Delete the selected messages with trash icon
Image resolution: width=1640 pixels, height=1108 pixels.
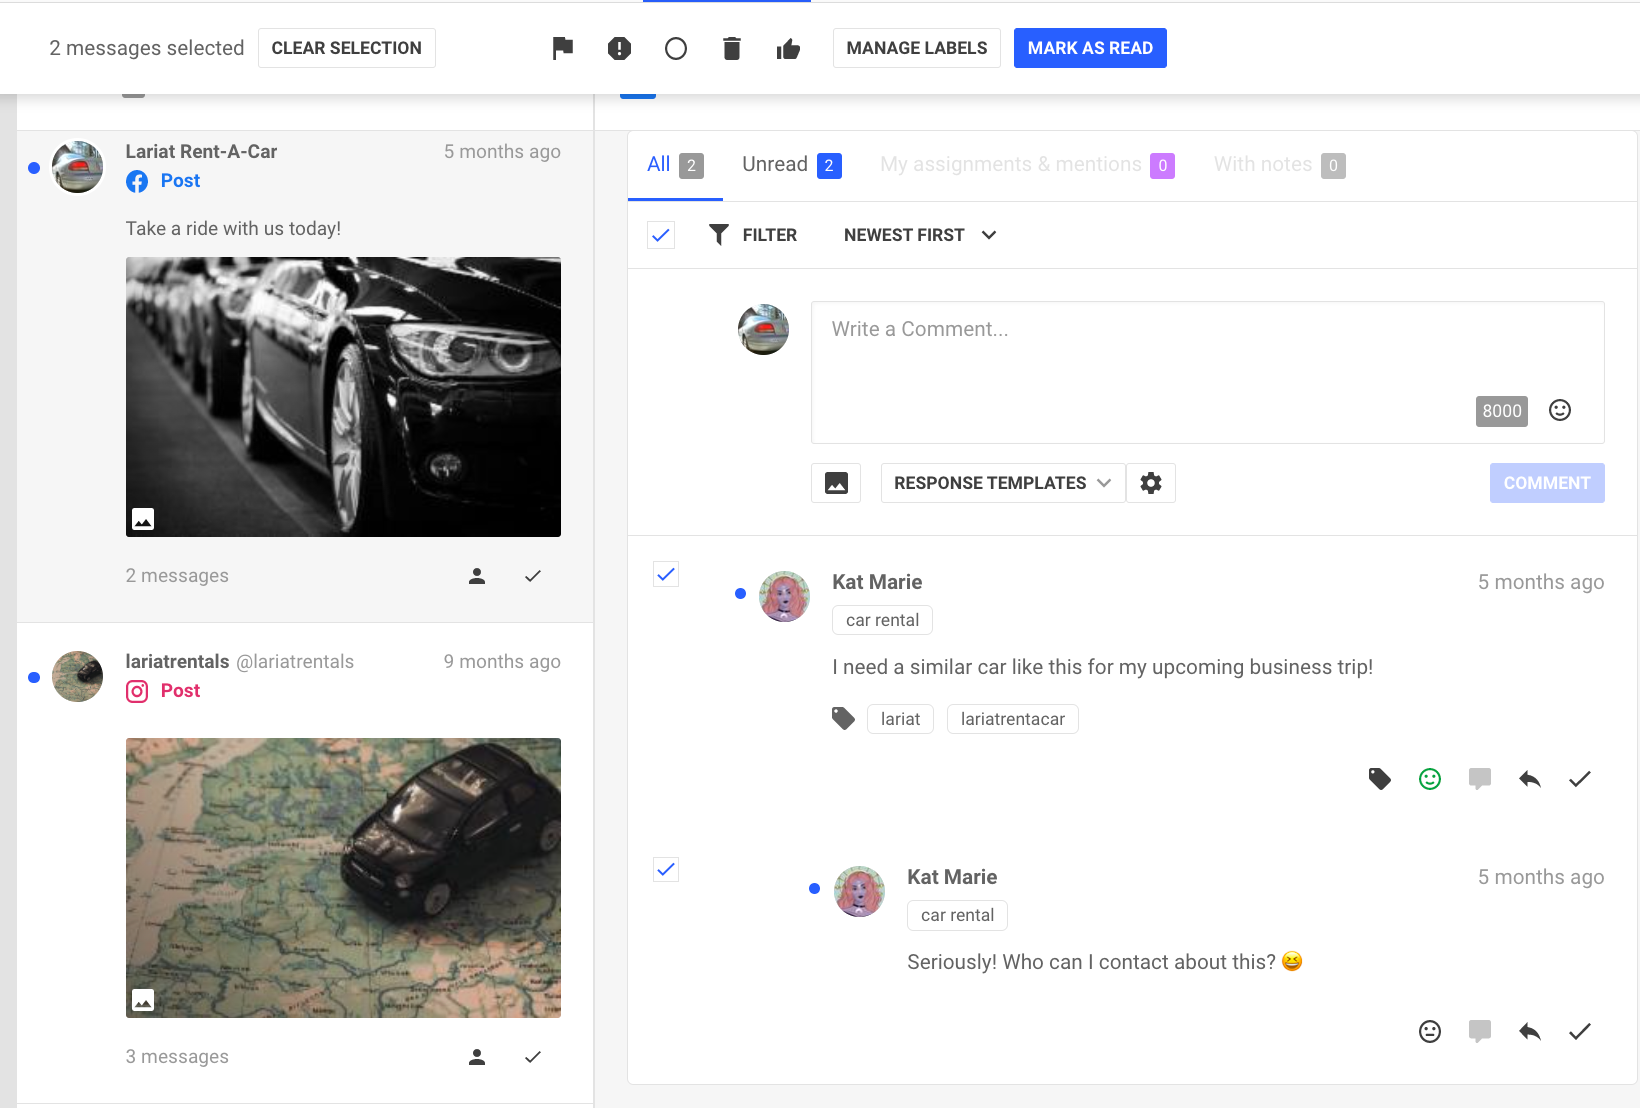[x=732, y=48]
